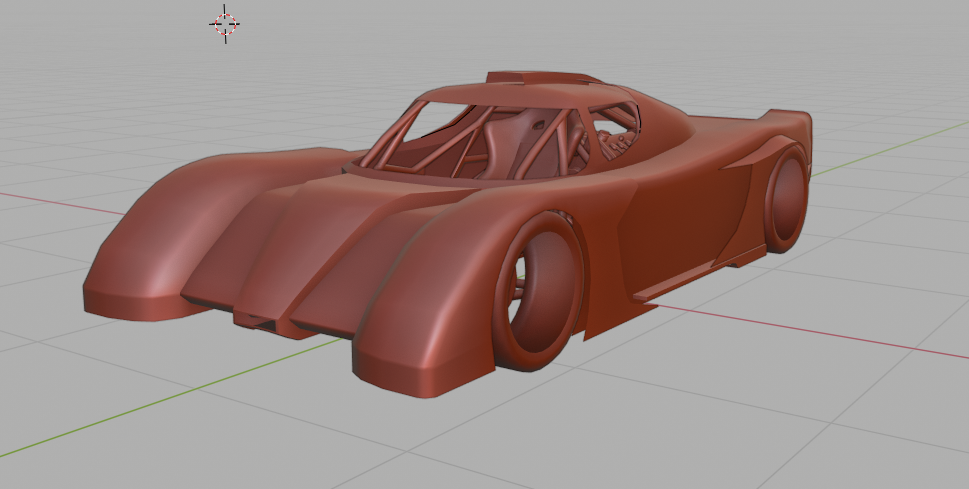This screenshot has height=489, width=969.
Task: Select the side skirt under the door
Action: (x=698, y=273)
